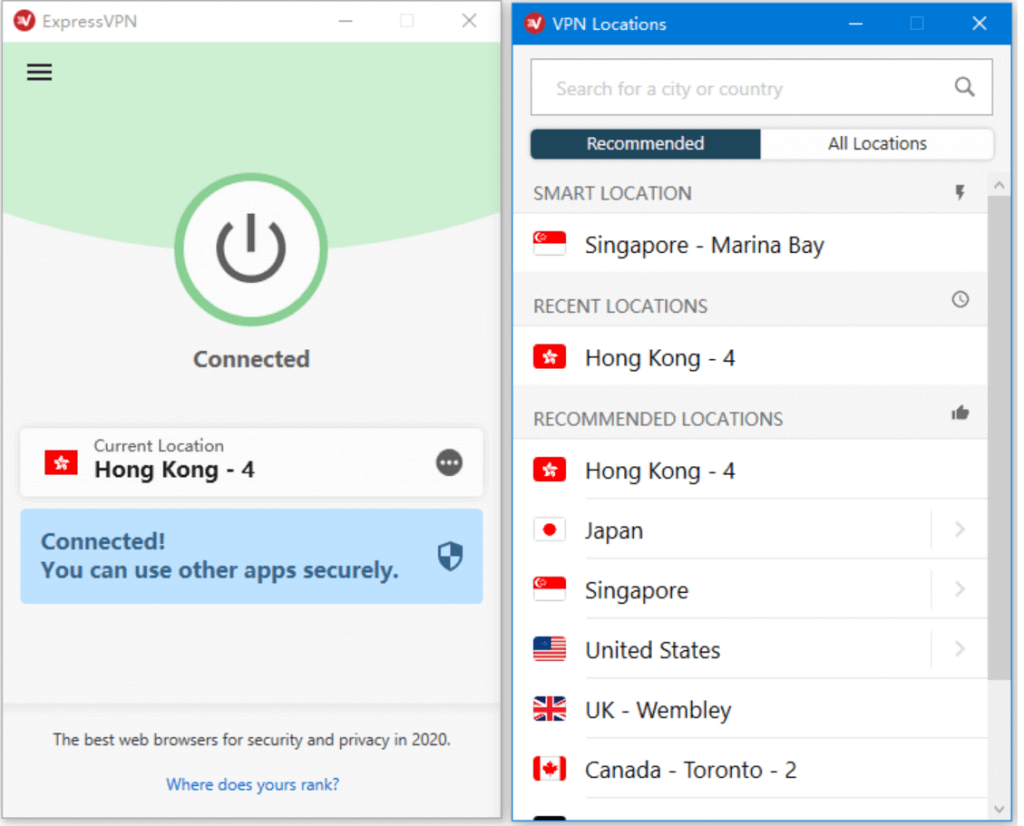Click the Singapore flag in Recommended Locations list
The width and height of the screenshot is (1024, 826).
(549, 589)
